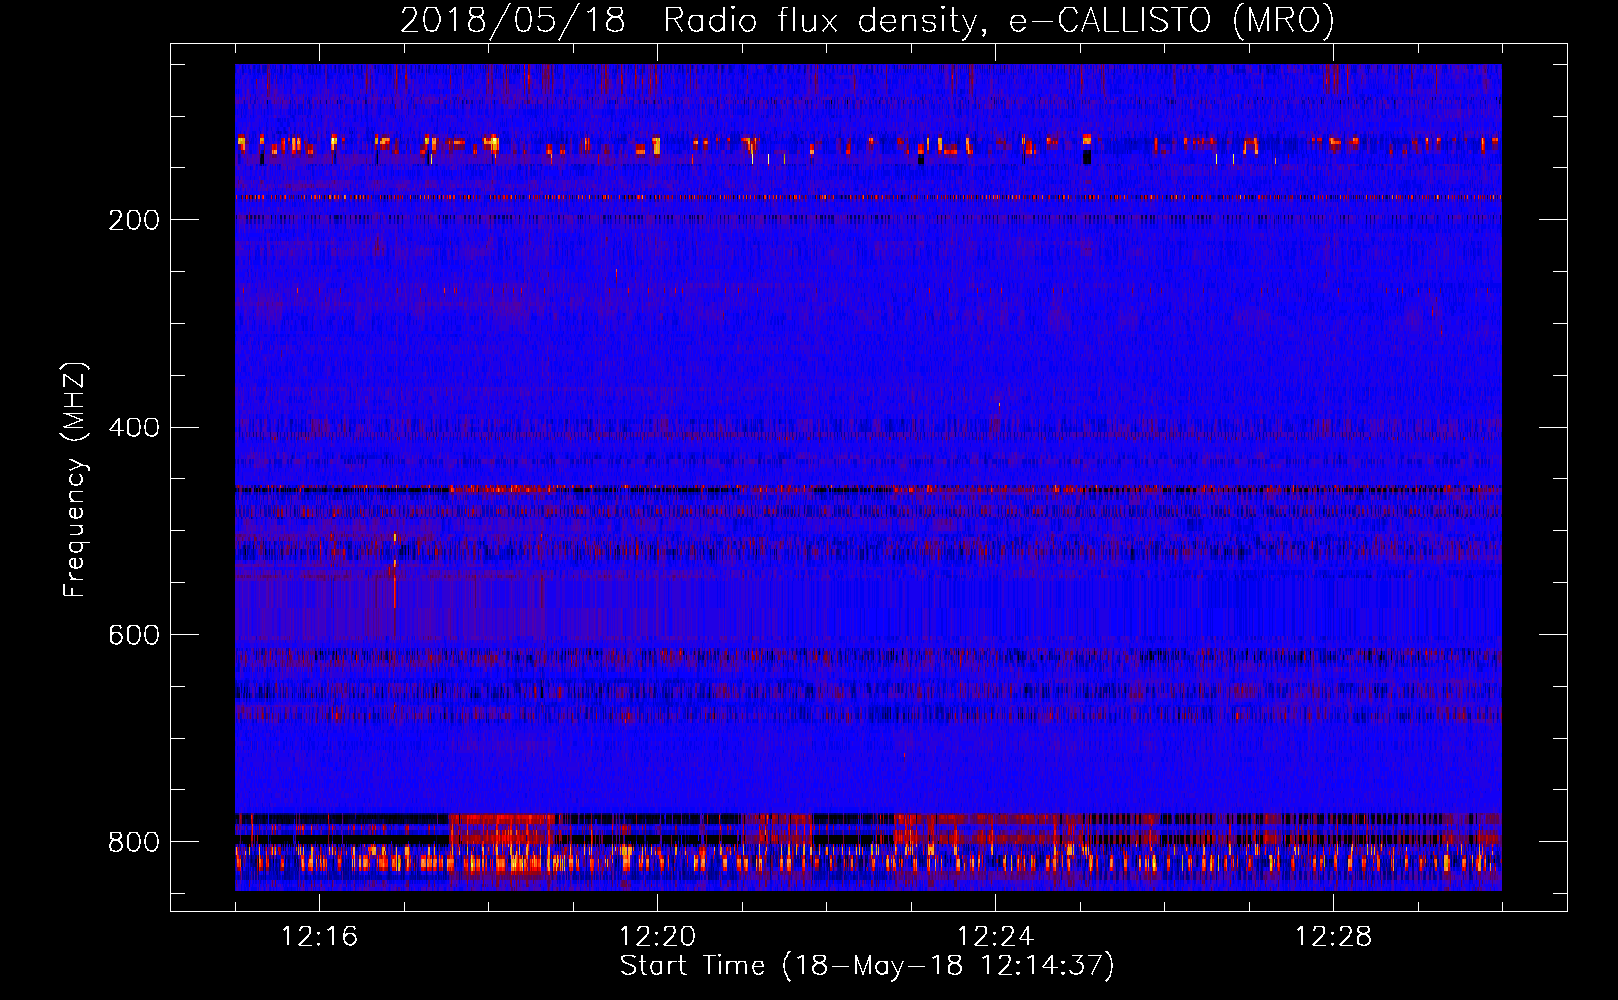Viewport: 1618px width, 1000px height.
Task: Click the 12:20 time tick label
Action: (657, 937)
